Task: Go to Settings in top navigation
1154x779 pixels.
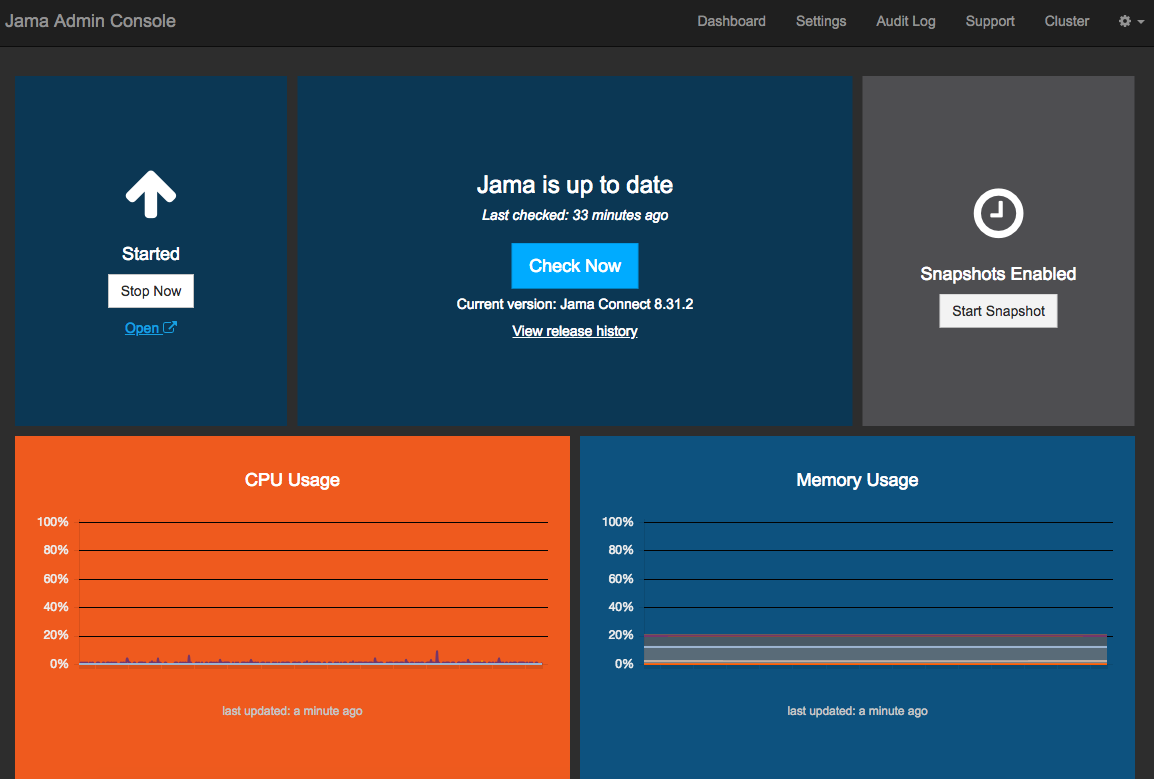Action: tap(821, 21)
